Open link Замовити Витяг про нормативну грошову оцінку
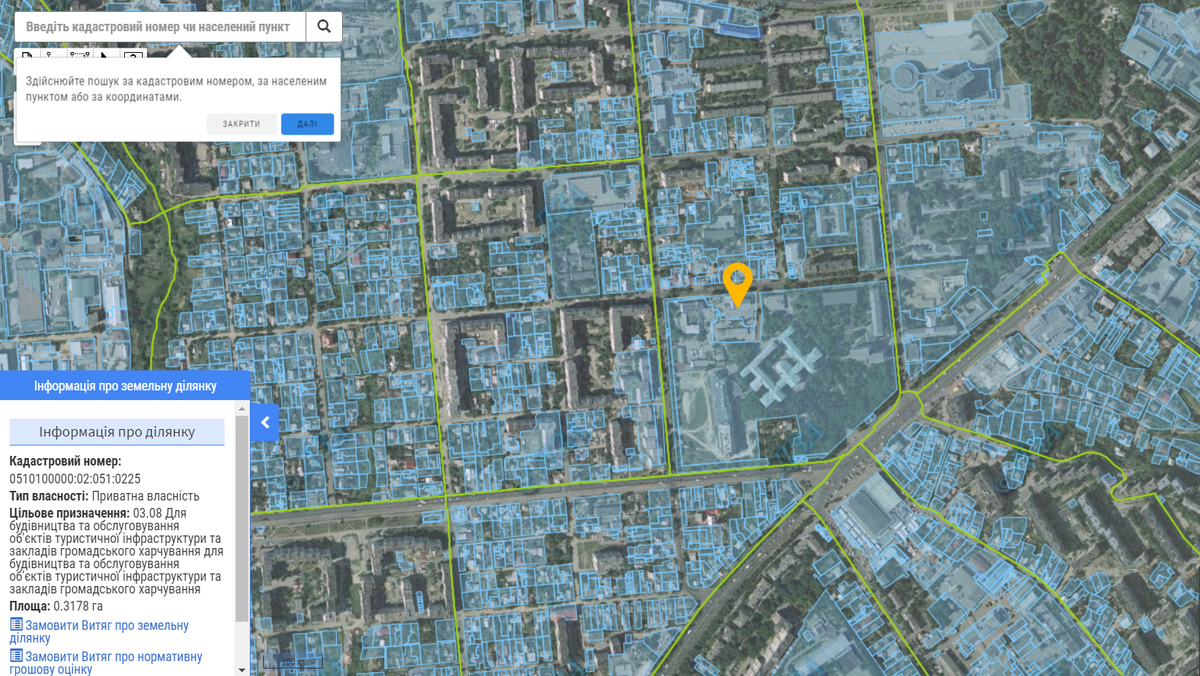 coord(106,662)
